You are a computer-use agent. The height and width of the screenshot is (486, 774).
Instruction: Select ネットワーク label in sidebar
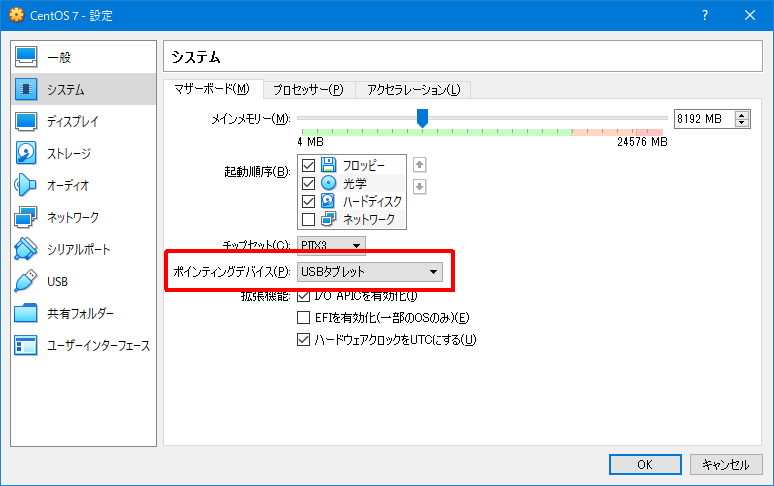pyautogui.click(x=73, y=218)
